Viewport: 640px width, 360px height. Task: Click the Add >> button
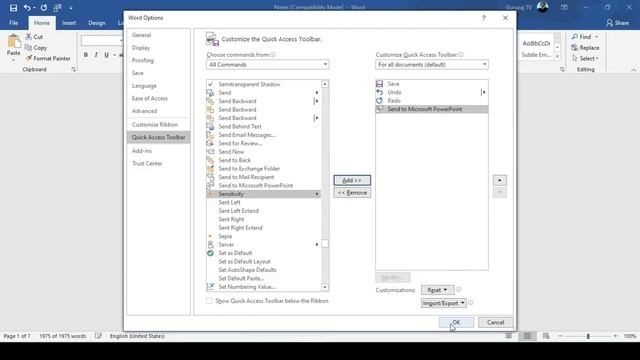tap(352, 180)
